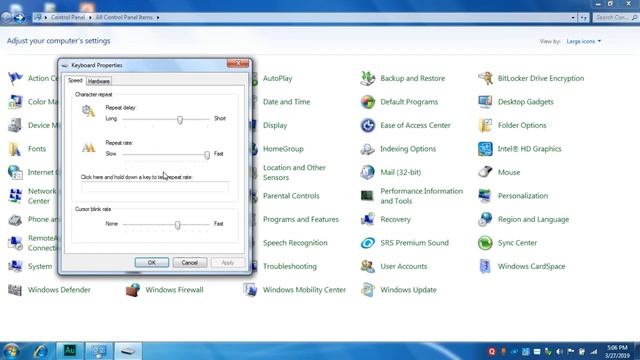Screen dimensions: 640x360
Task: Expand the Control Panel breadcrumb arrow
Action: [x=90, y=18]
